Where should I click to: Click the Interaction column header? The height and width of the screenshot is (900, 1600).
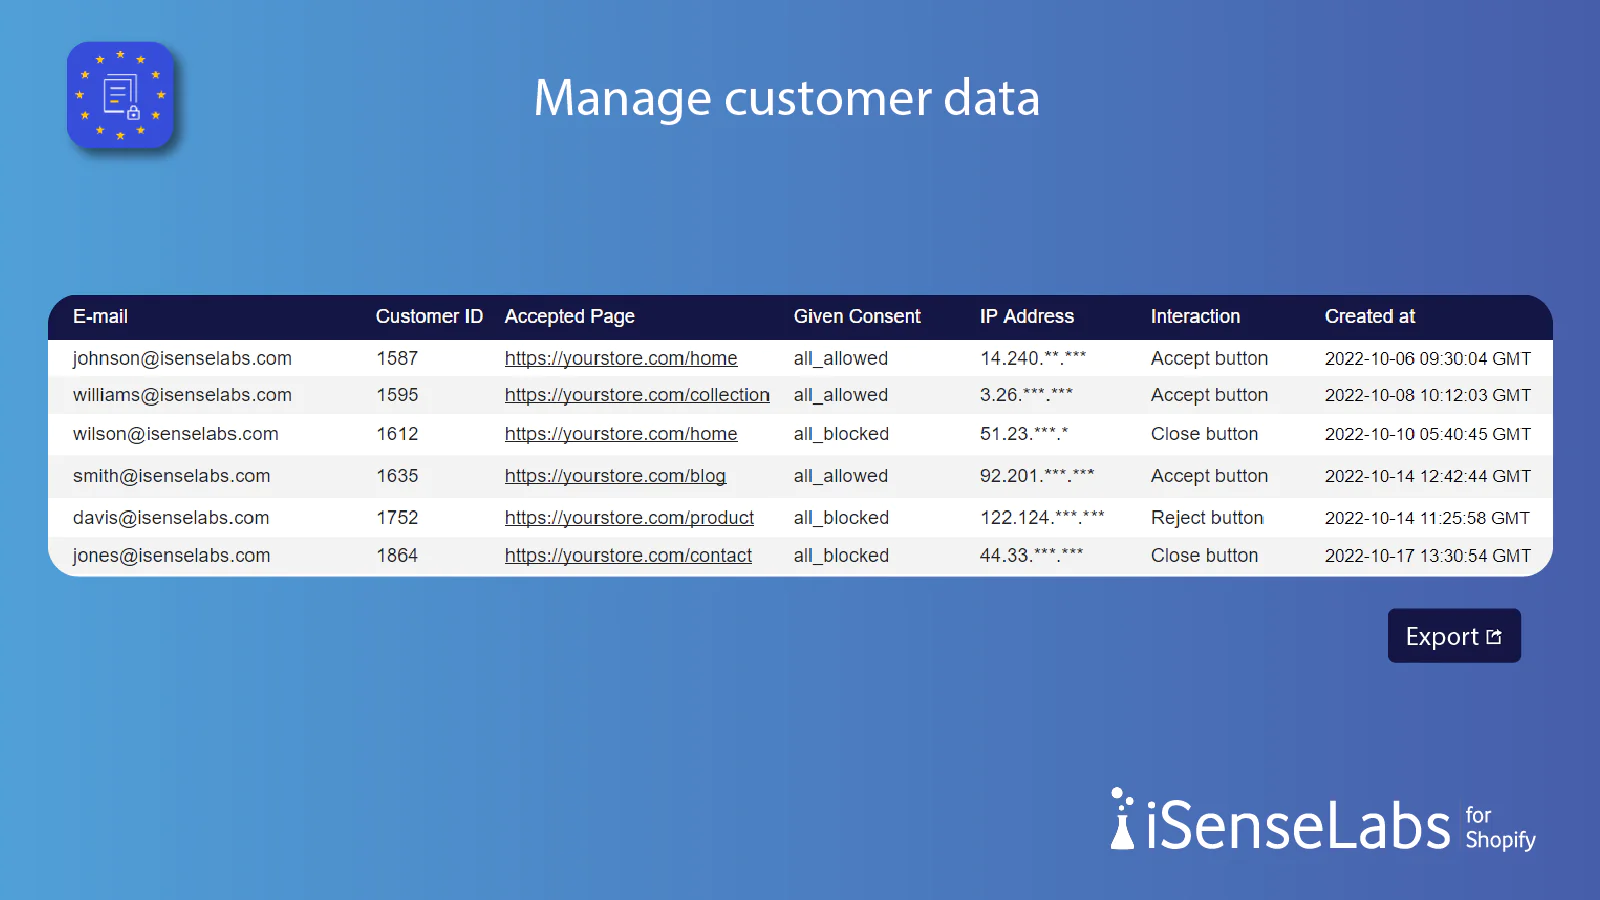coord(1195,316)
